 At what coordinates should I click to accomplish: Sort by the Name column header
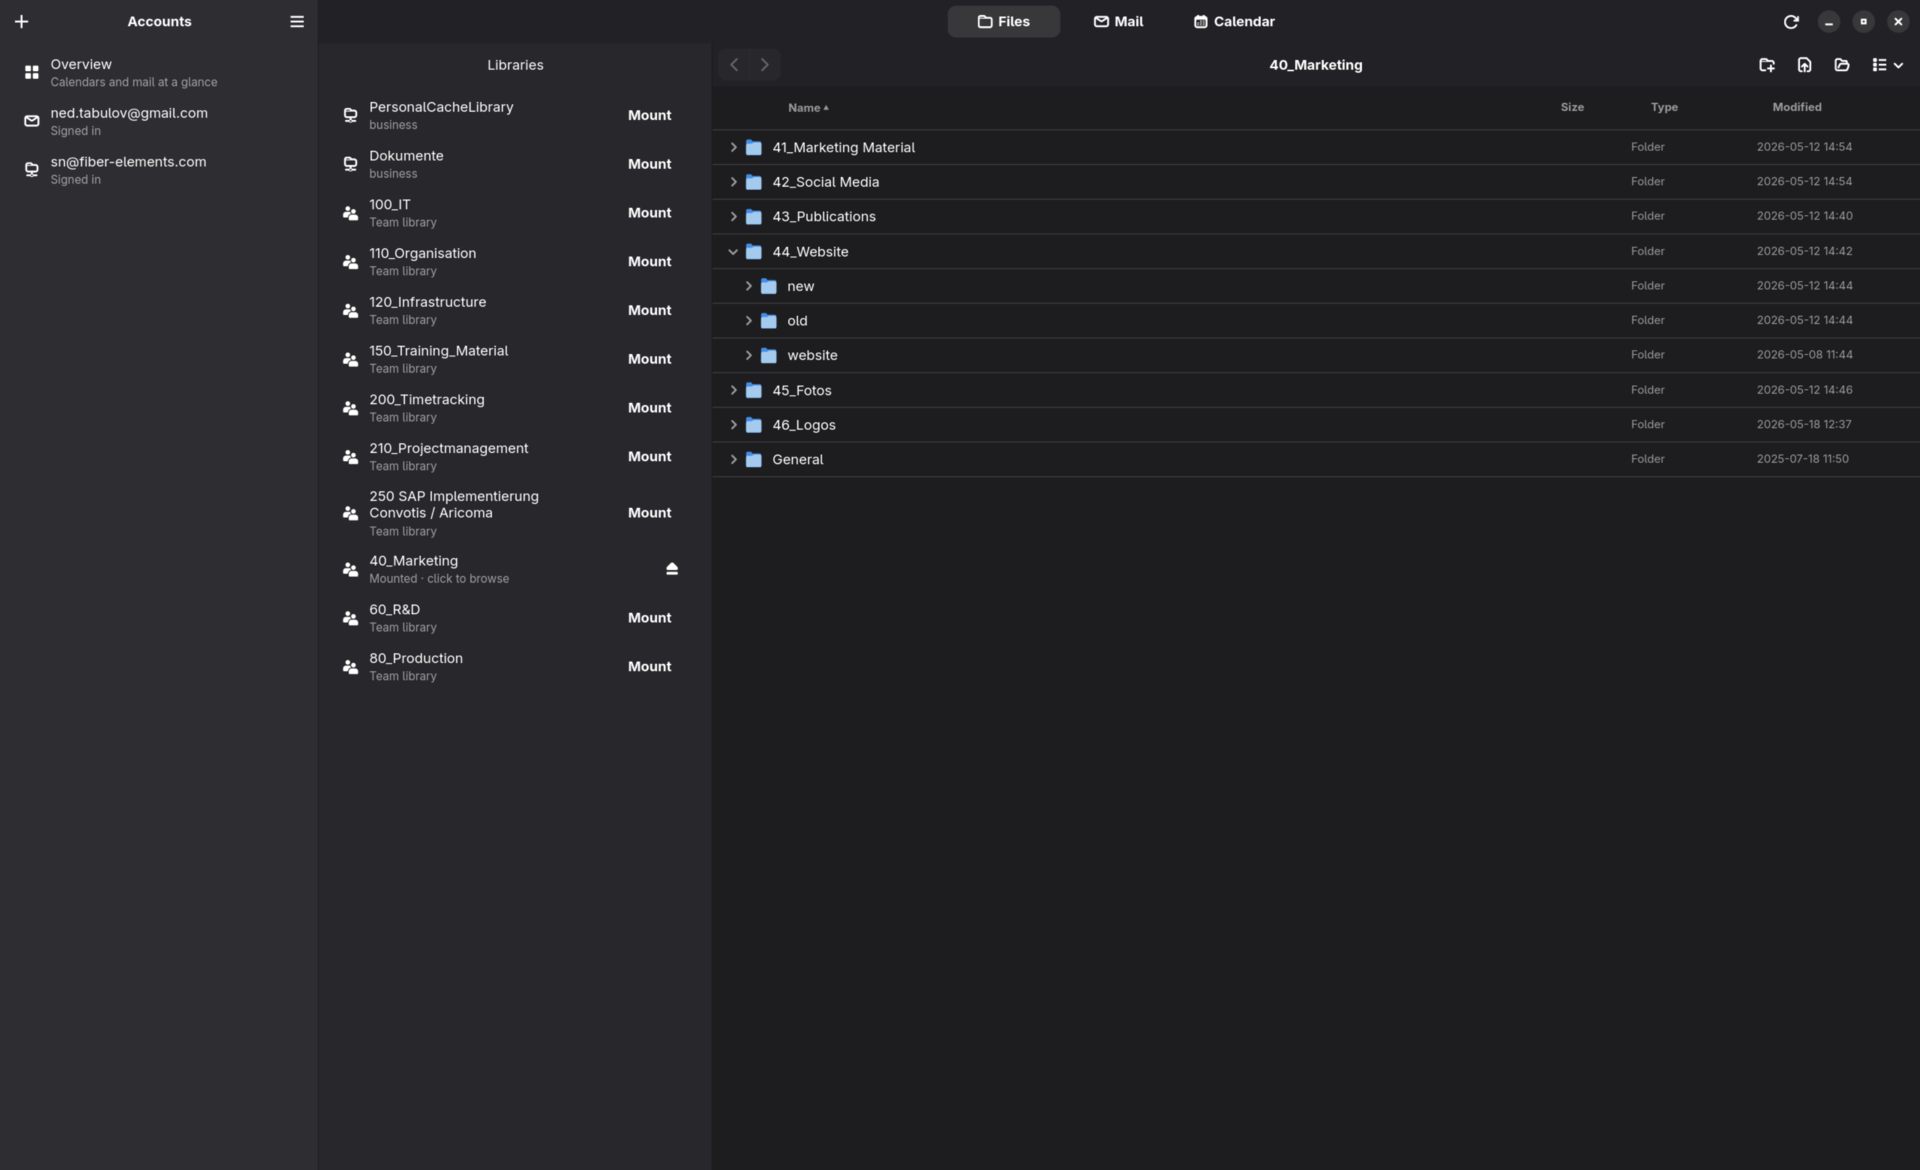[x=808, y=108]
